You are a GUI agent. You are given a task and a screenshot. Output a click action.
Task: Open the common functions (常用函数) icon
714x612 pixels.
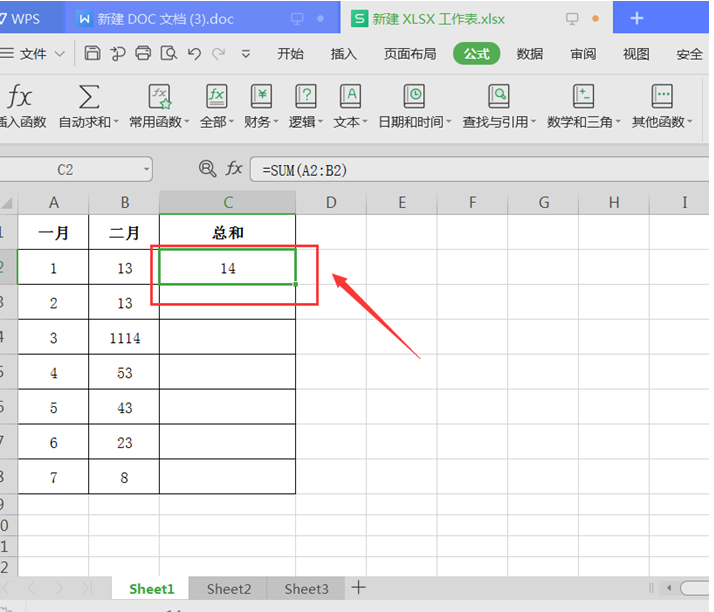(159, 96)
